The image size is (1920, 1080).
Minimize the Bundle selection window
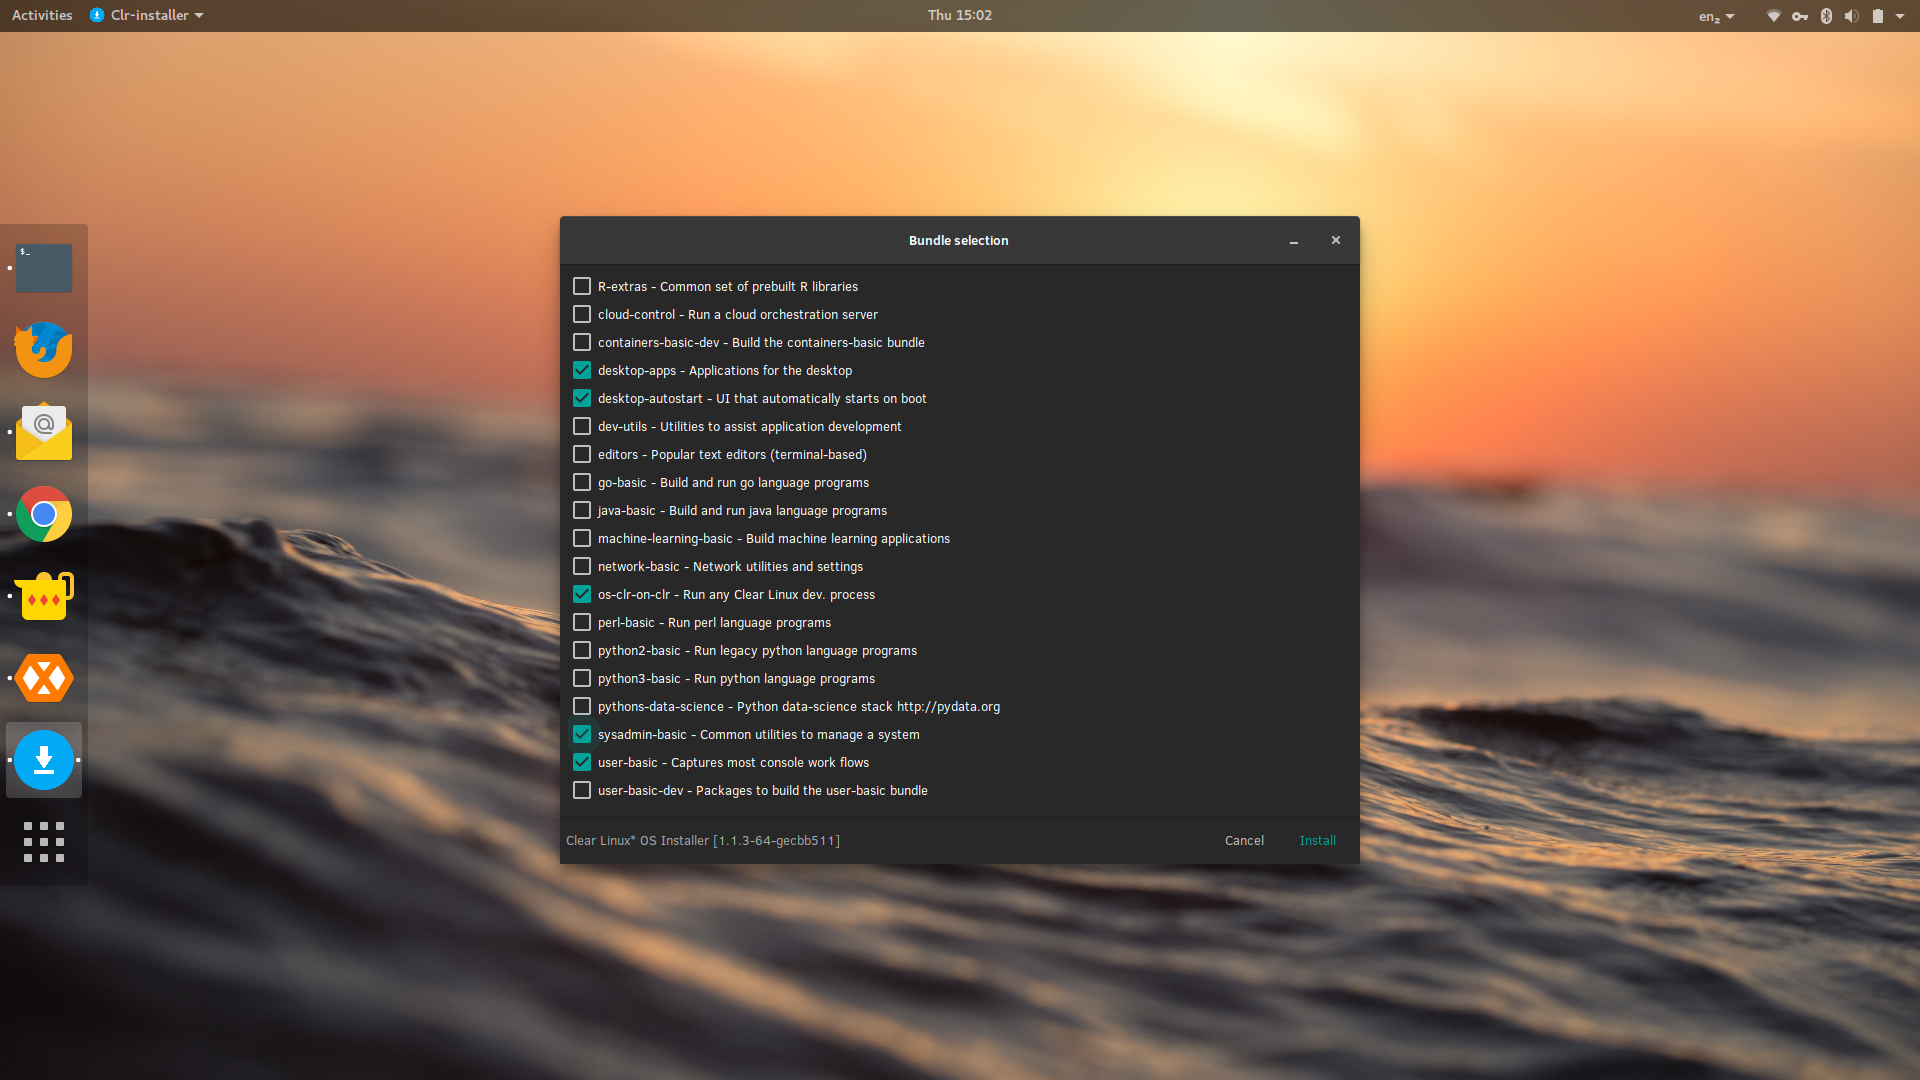(1294, 241)
